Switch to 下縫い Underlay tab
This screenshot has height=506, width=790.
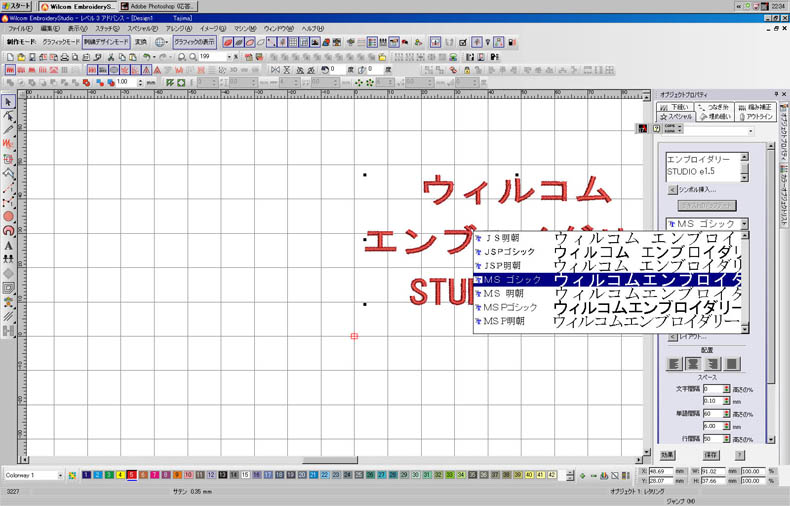coord(675,107)
